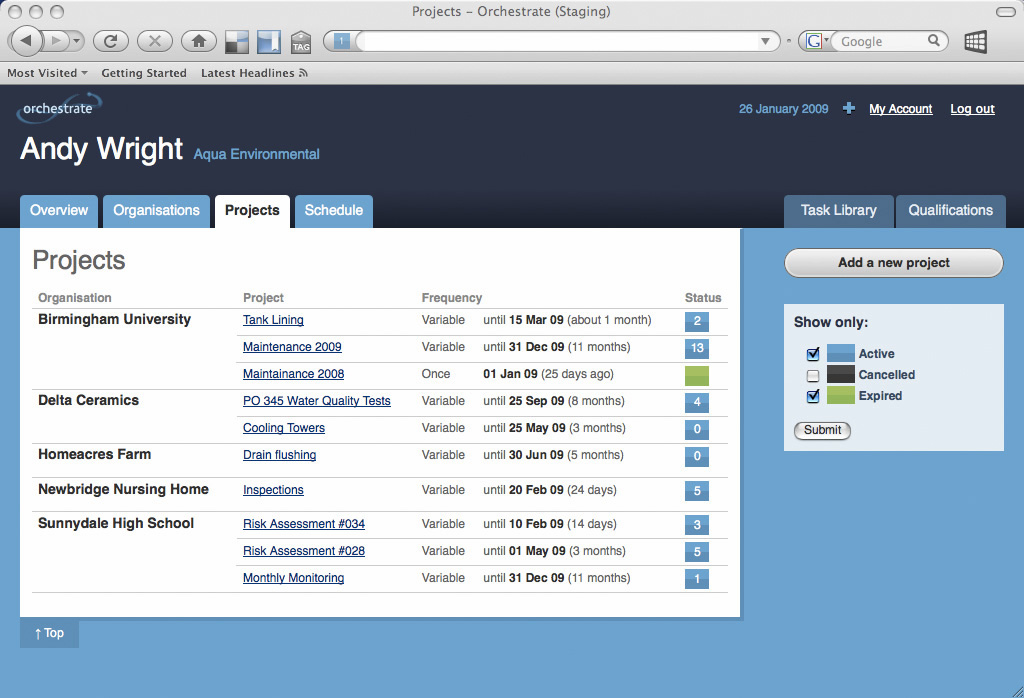The image size is (1024, 698).
Task: Uncheck the Expired filter checkbox
Action: 813,396
